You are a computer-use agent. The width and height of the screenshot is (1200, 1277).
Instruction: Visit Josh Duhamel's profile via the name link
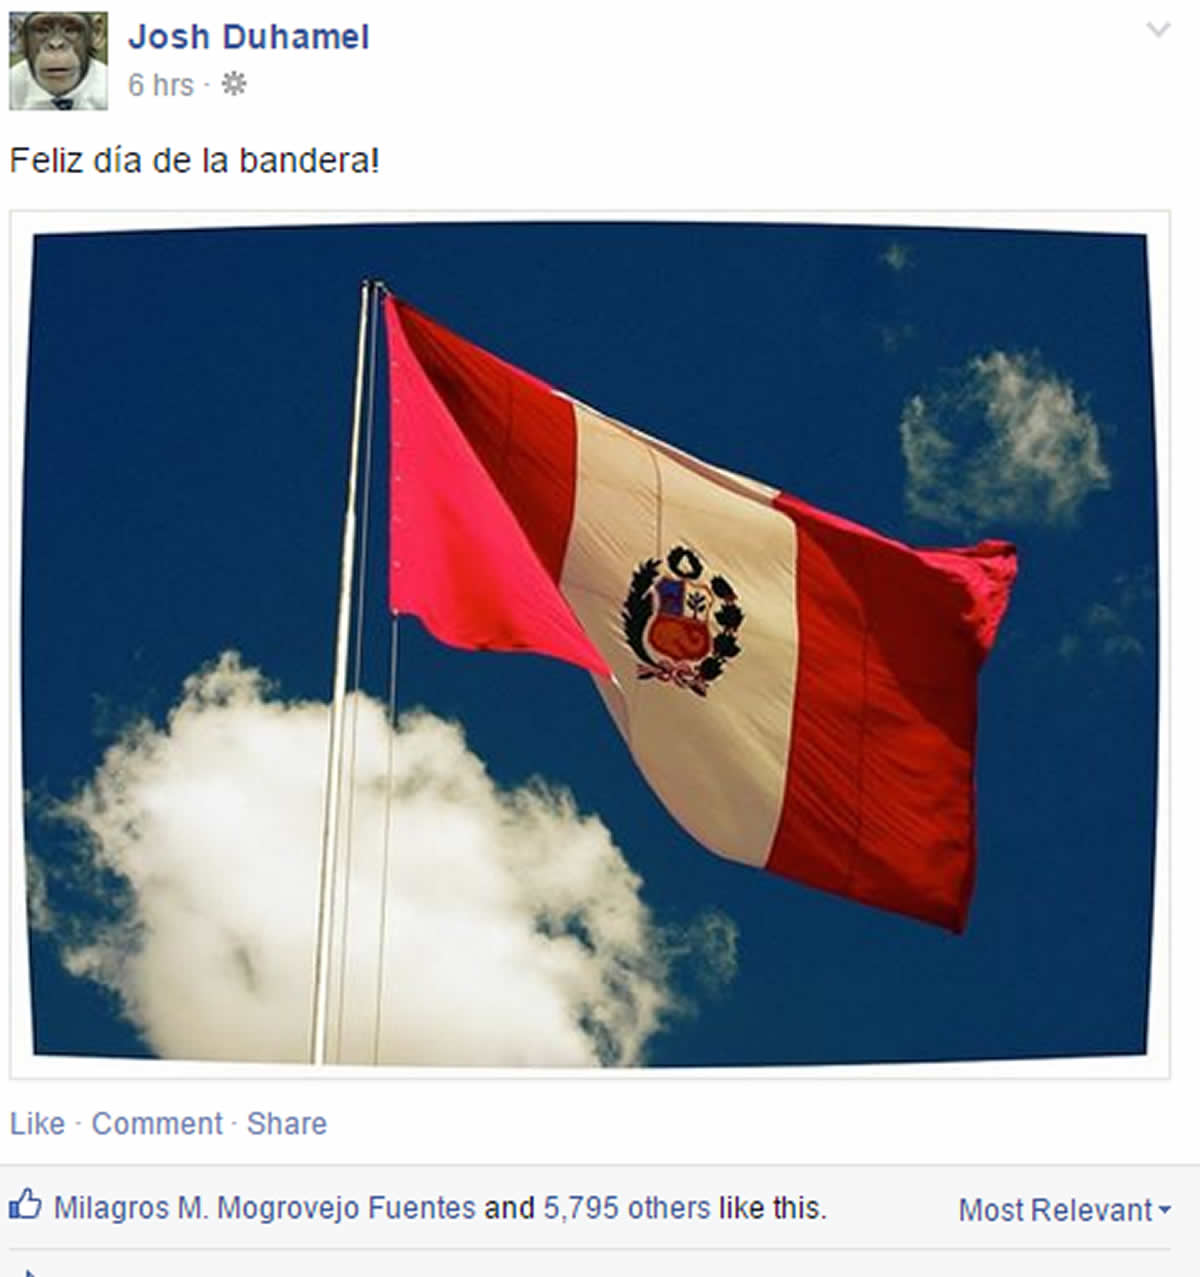tap(248, 37)
